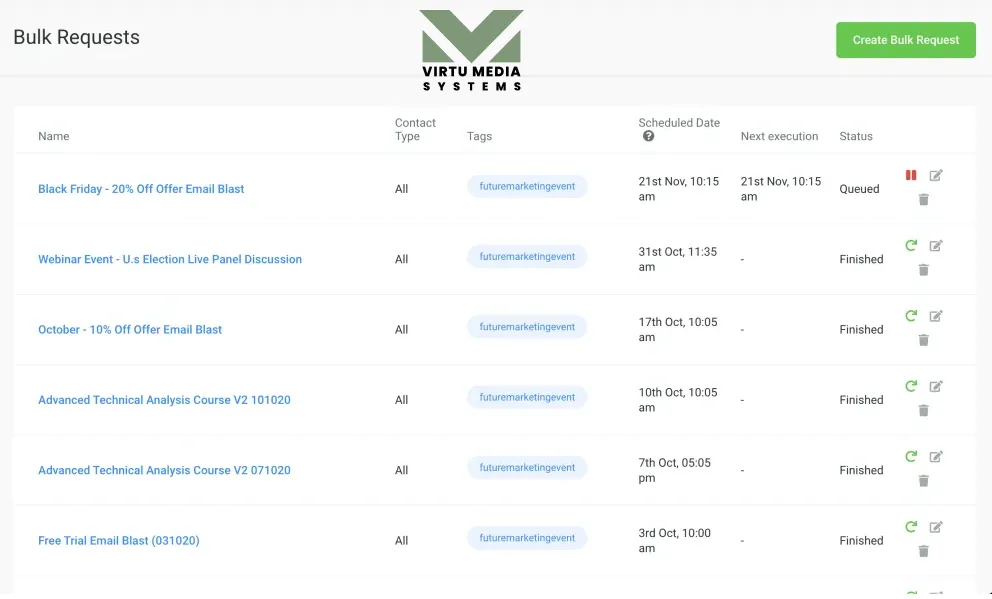Click the Create Bulk Request button
The height and width of the screenshot is (599, 992).
[905, 40]
